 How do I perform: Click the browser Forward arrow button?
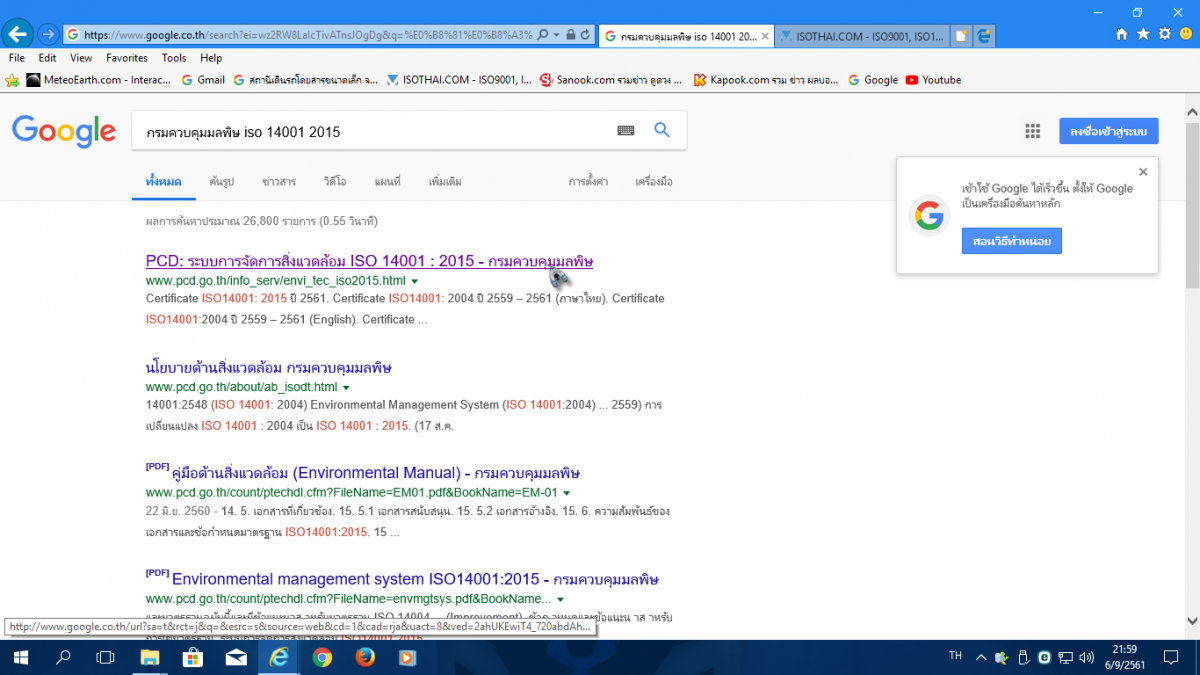coord(47,34)
